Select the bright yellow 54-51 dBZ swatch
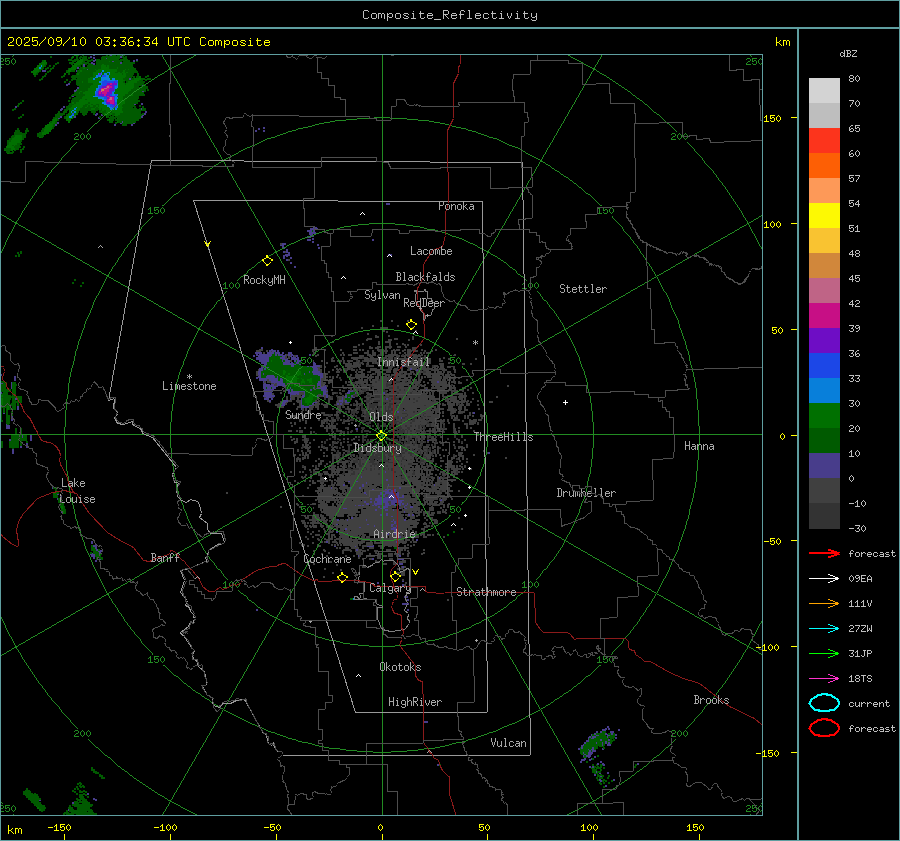The image size is (900, 841). pos(824,216)
